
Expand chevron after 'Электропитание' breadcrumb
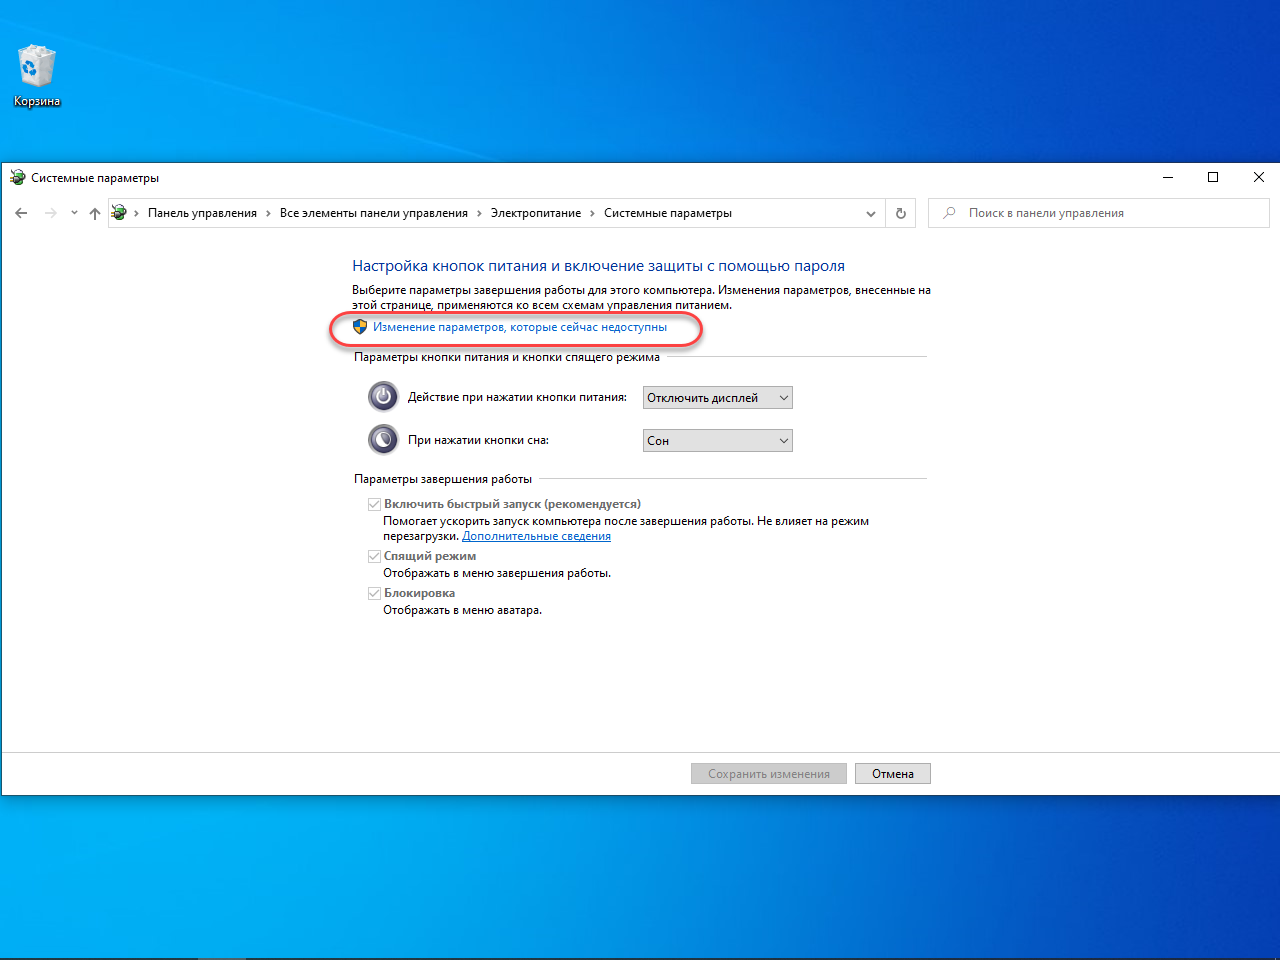pyautogui.click(x=593, y=213)
